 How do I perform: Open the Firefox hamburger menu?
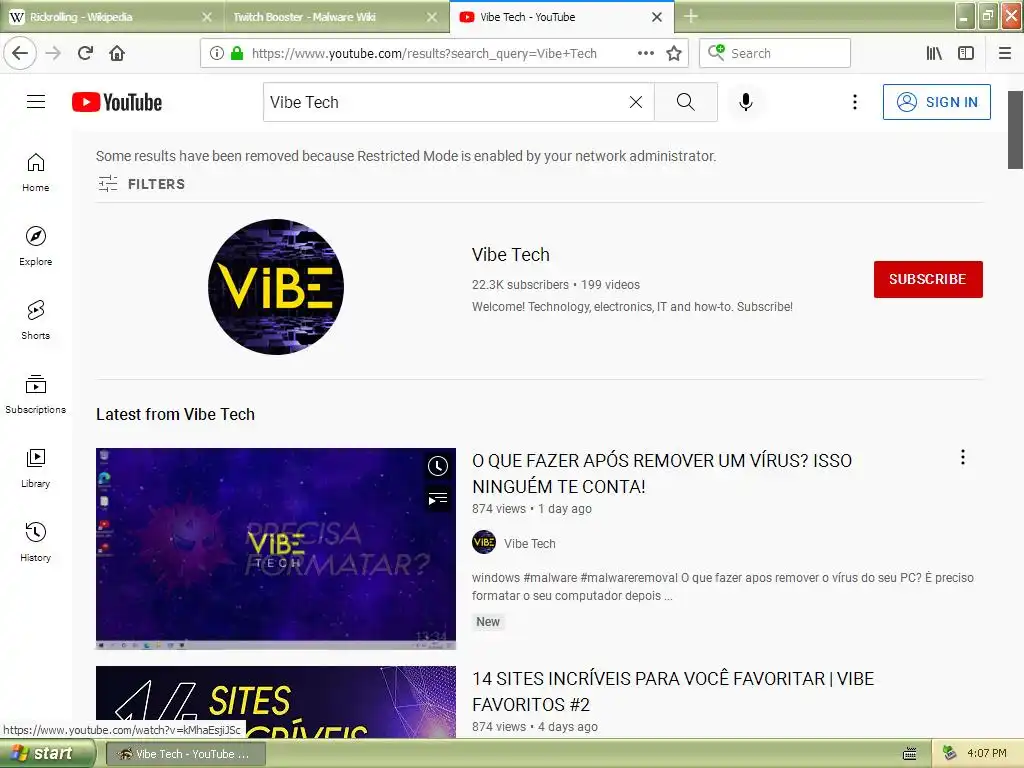point(1005,54)
